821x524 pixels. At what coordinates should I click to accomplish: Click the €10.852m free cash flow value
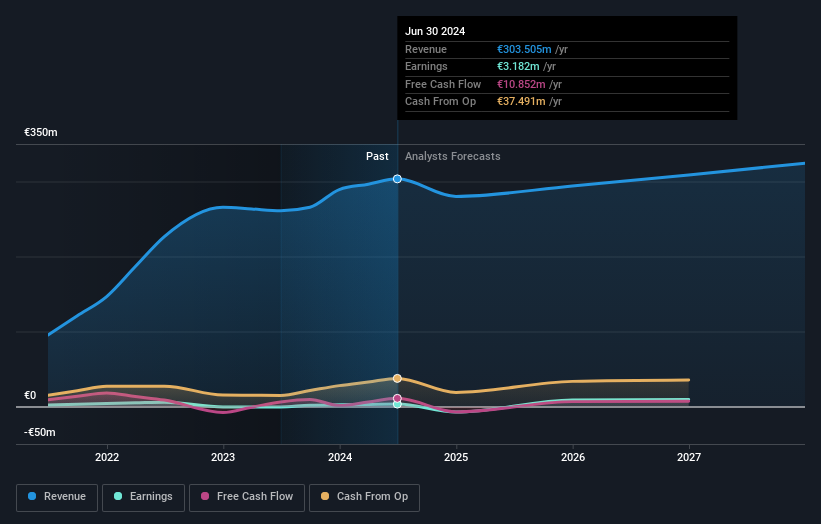(521, 84)
